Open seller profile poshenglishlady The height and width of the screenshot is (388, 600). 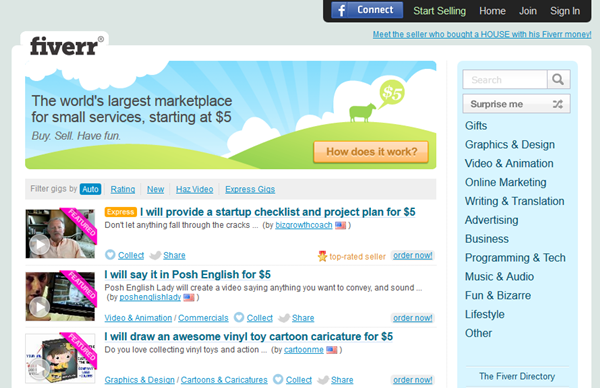click(x=150, y=297)
